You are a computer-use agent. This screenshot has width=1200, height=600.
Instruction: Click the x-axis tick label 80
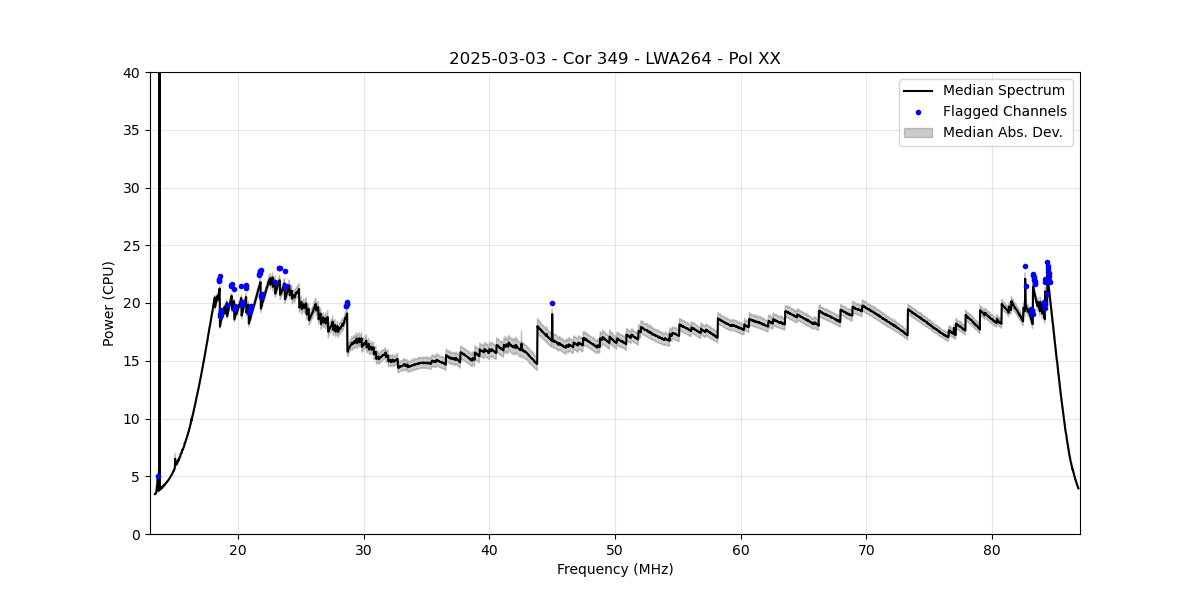coord(992,550)
